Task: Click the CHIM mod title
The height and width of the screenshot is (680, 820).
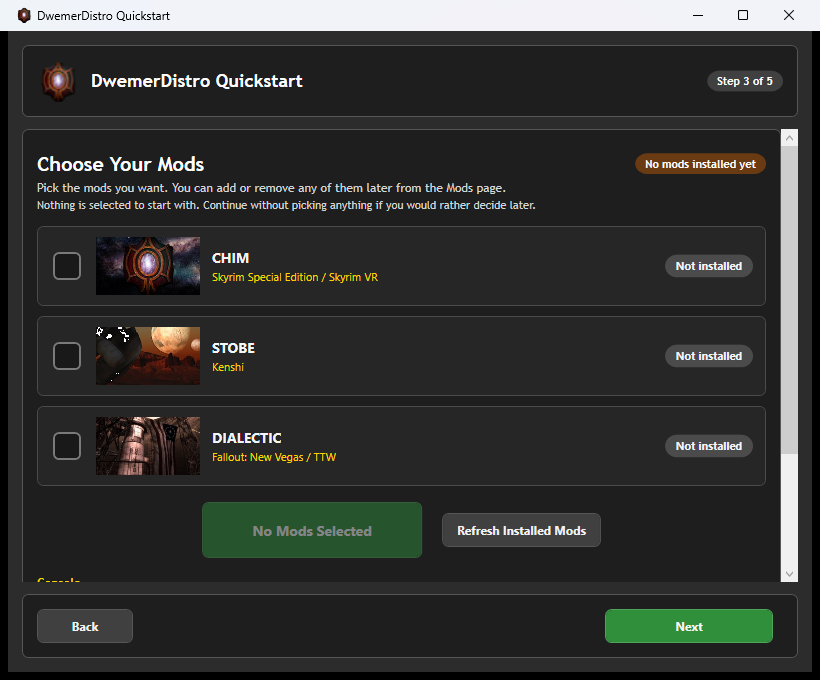Action: coord(231,258)
